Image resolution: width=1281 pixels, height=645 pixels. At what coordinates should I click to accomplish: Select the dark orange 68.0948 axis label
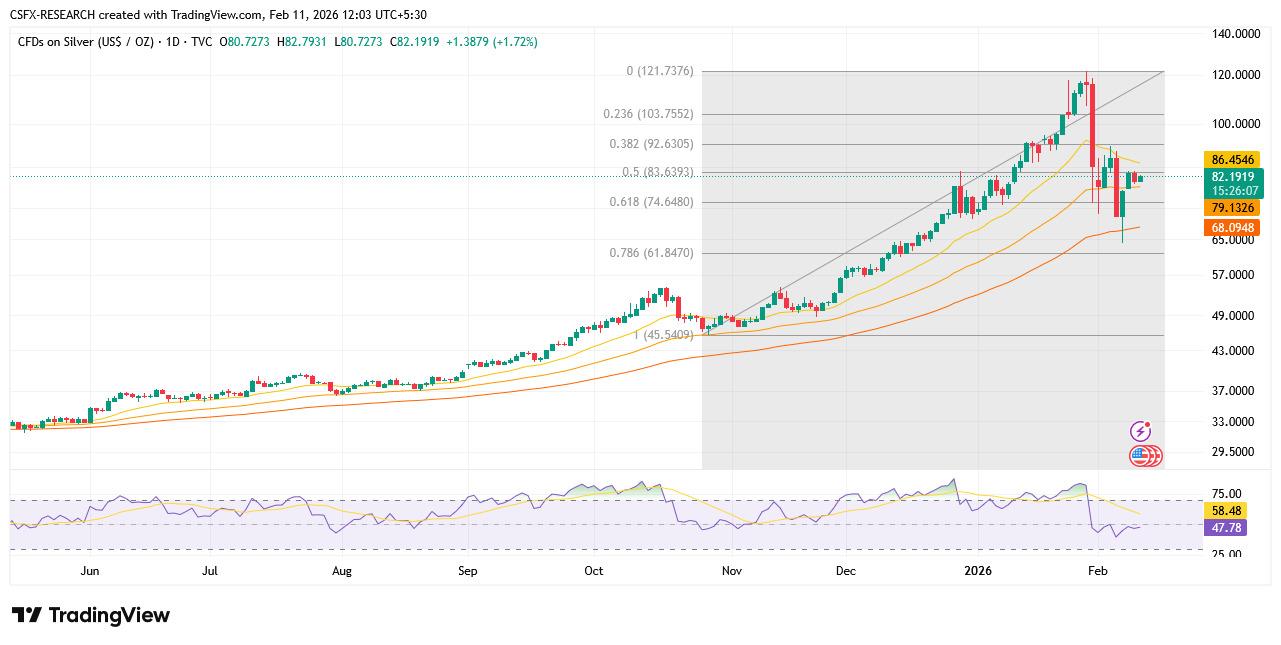[x=1233, y=228]
